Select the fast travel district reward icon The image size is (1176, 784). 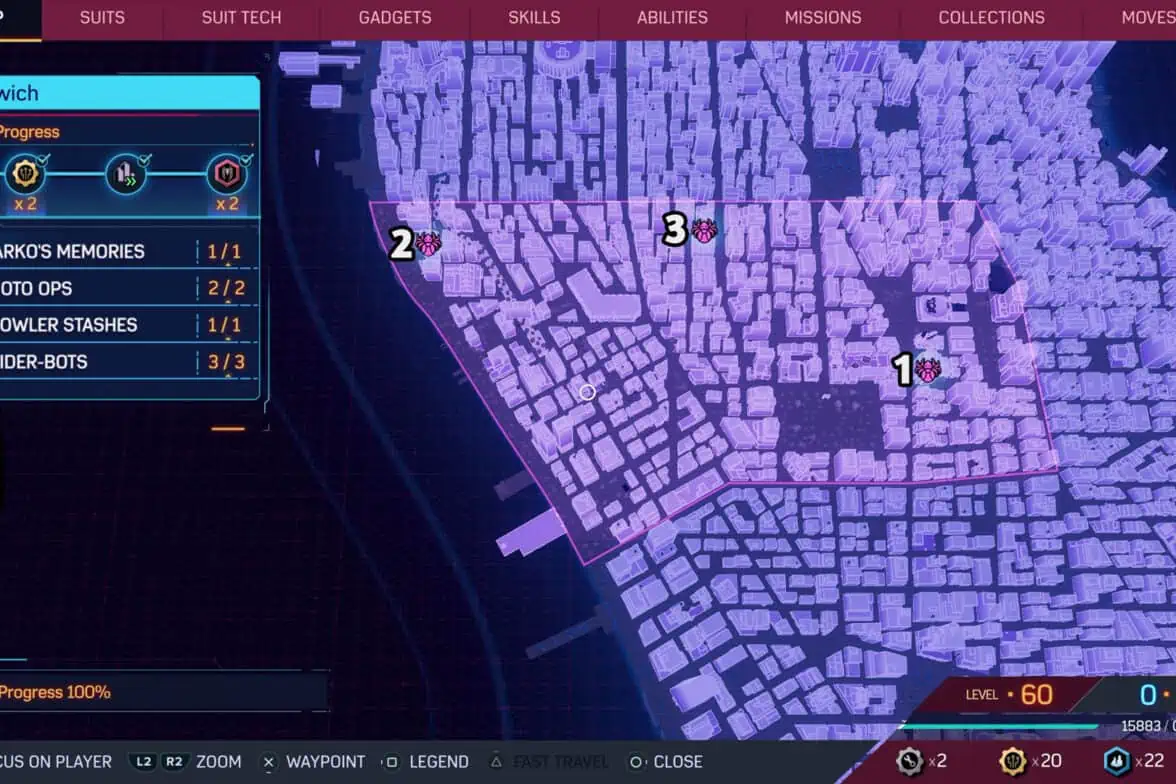125,174
